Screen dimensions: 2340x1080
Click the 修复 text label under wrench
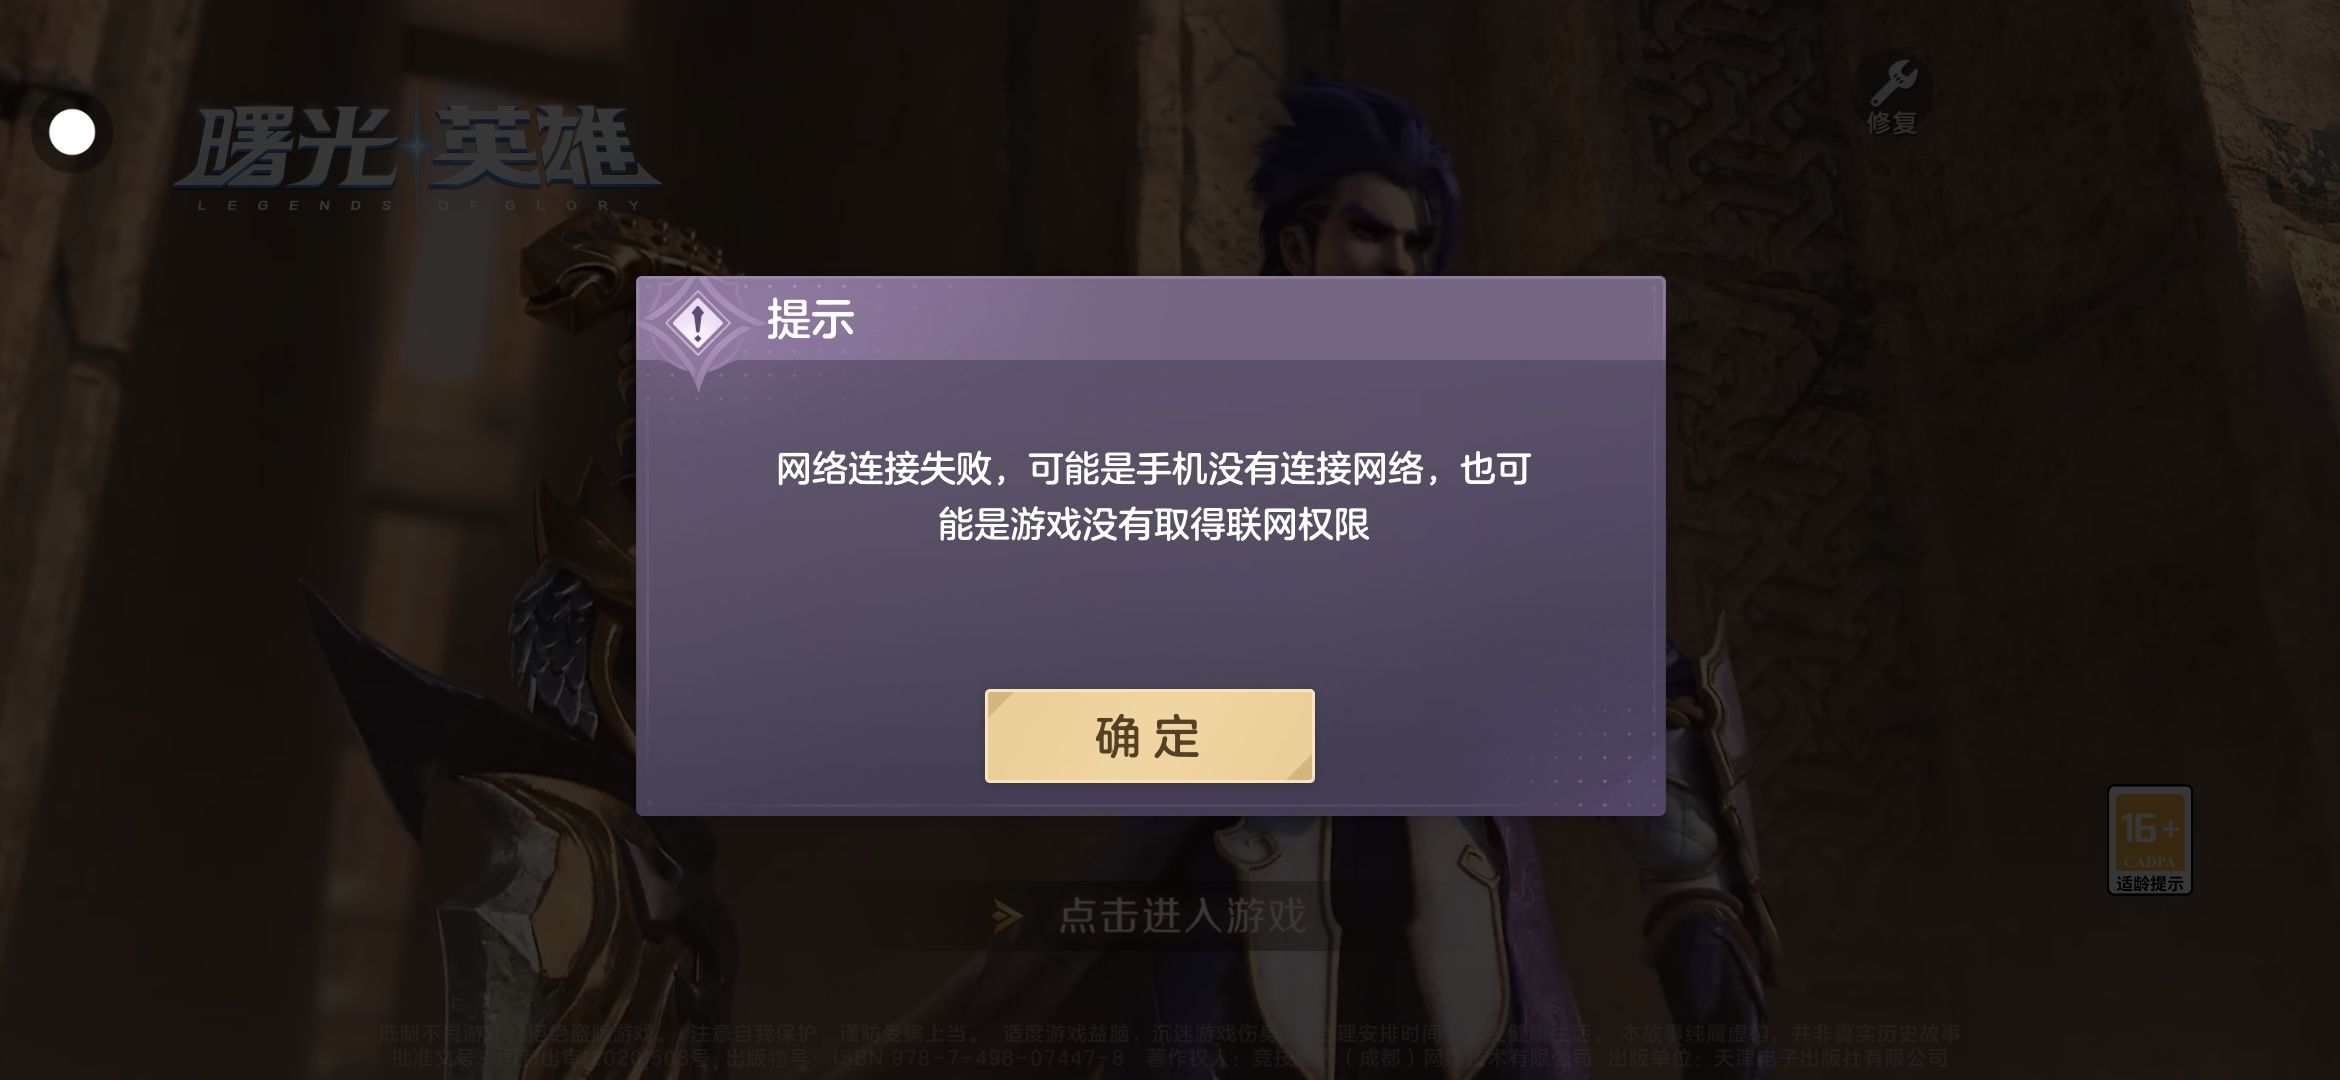tap(1892, 123)
